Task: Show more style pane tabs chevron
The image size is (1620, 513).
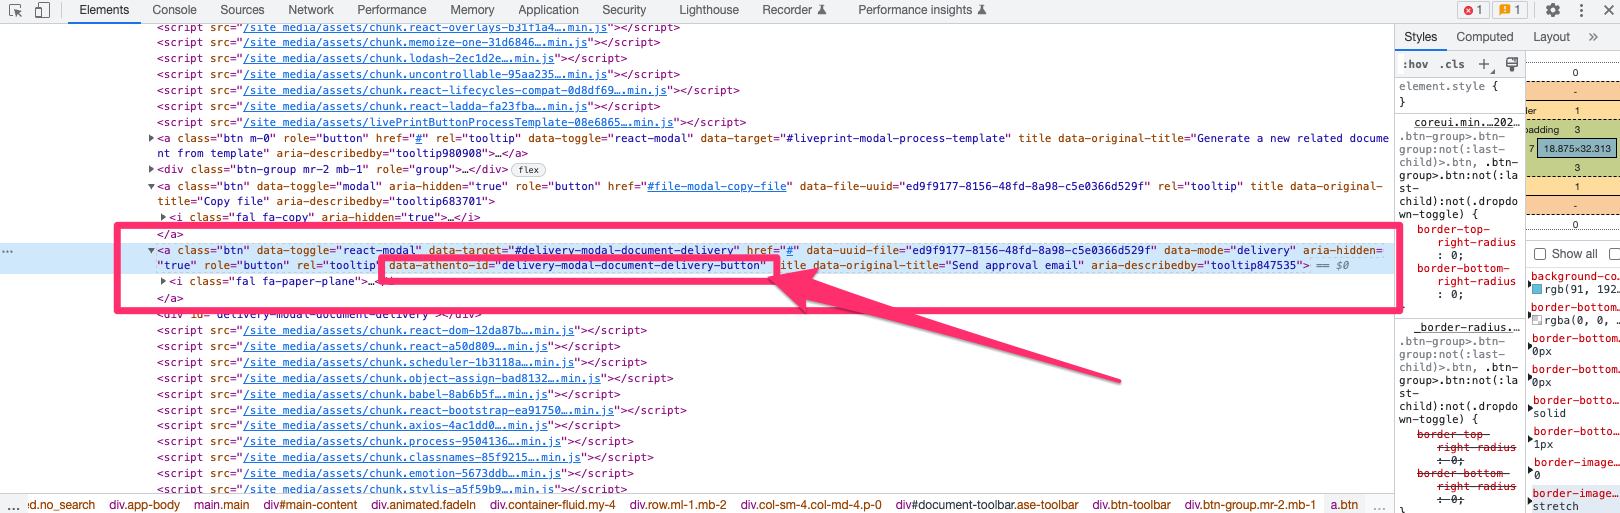Action: (1593, 37)
